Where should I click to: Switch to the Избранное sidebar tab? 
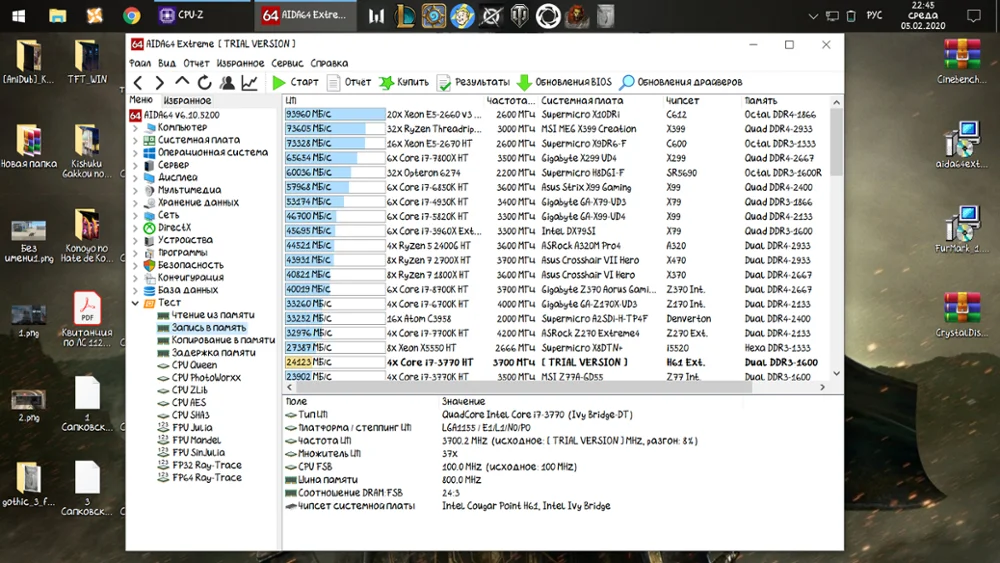[187, 101]
